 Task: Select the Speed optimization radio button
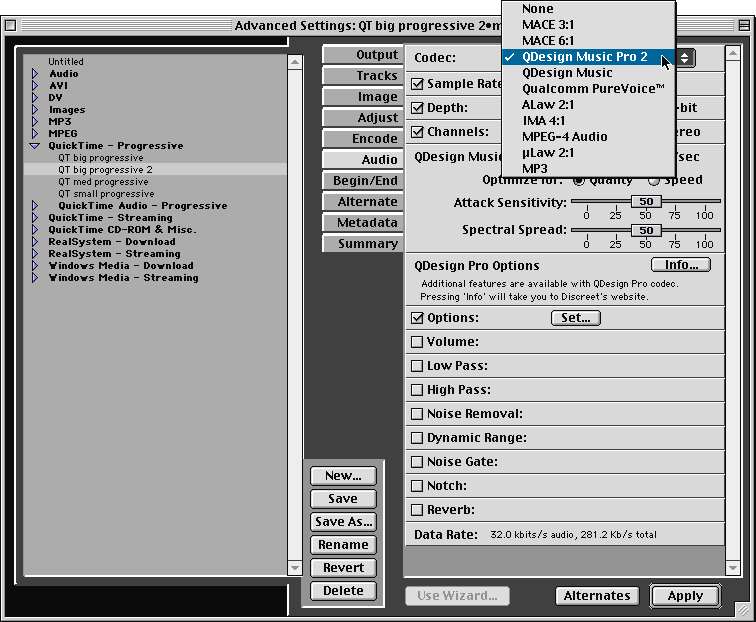[654, 181]
